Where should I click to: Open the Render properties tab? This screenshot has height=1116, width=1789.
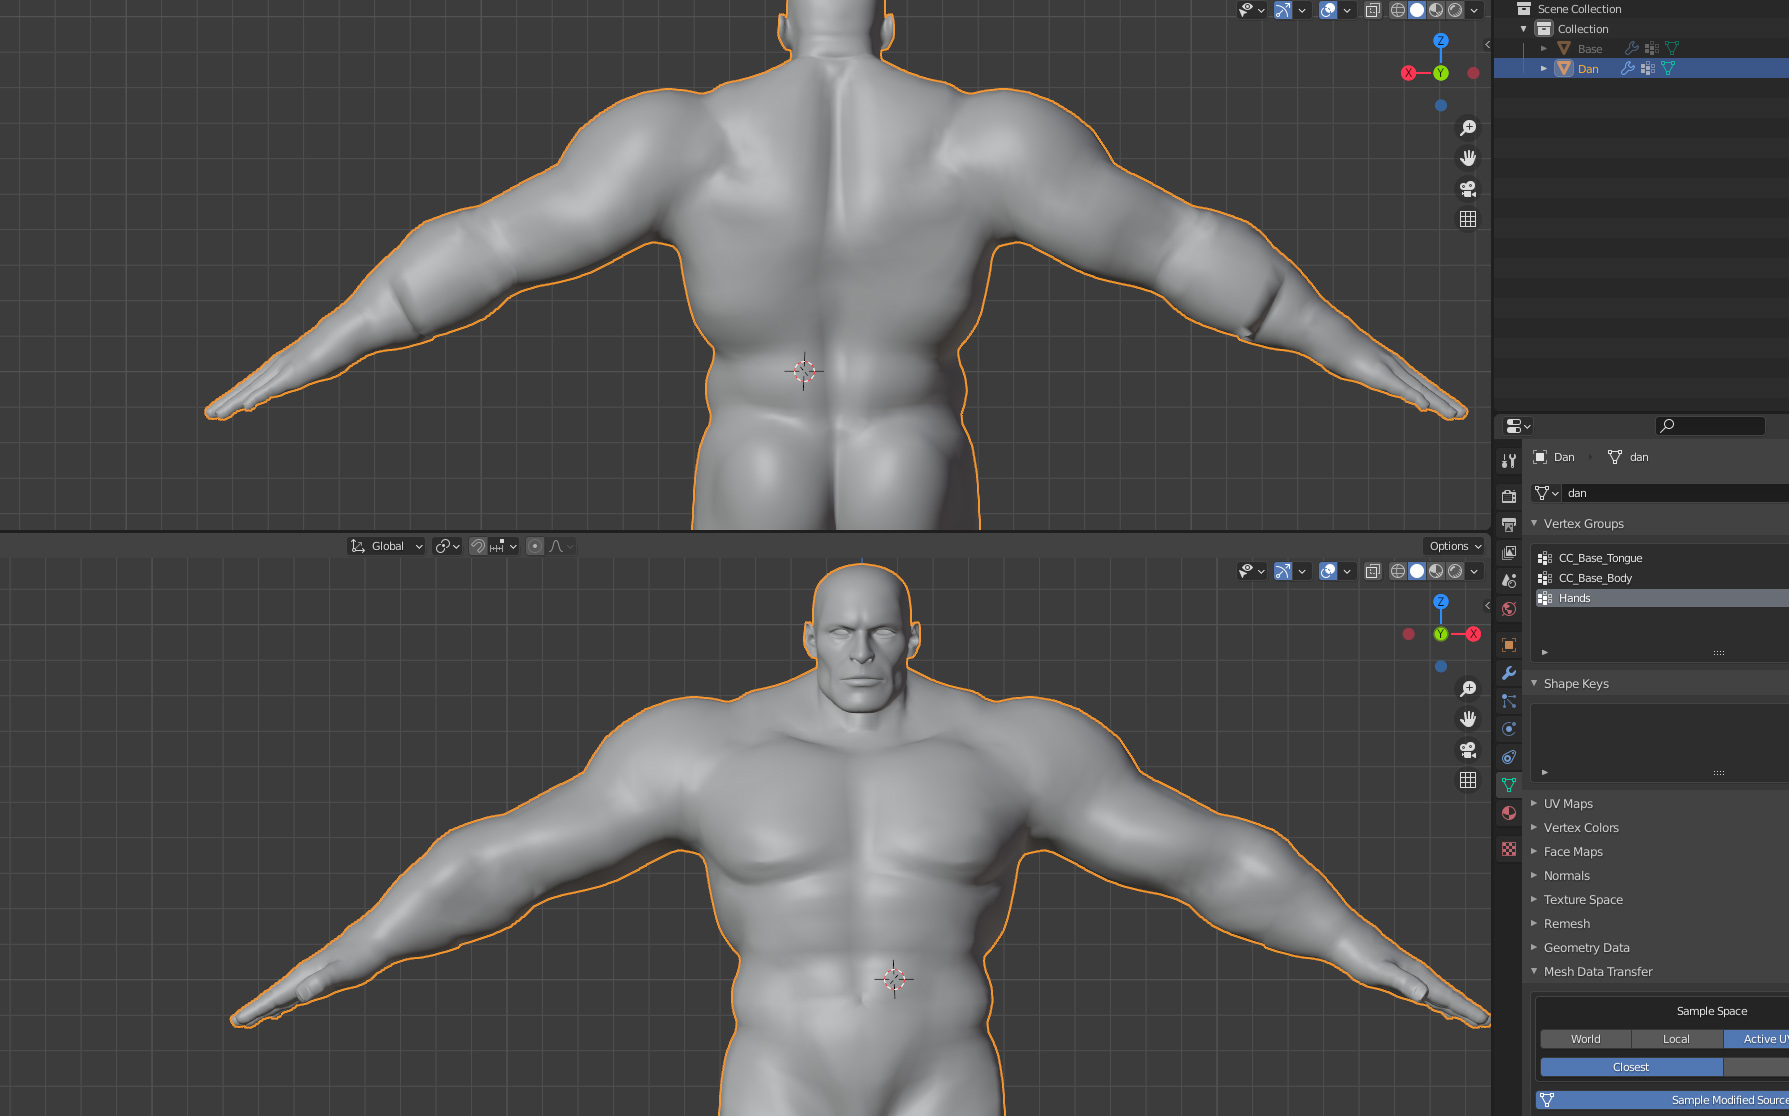[x=1509, y=496]
